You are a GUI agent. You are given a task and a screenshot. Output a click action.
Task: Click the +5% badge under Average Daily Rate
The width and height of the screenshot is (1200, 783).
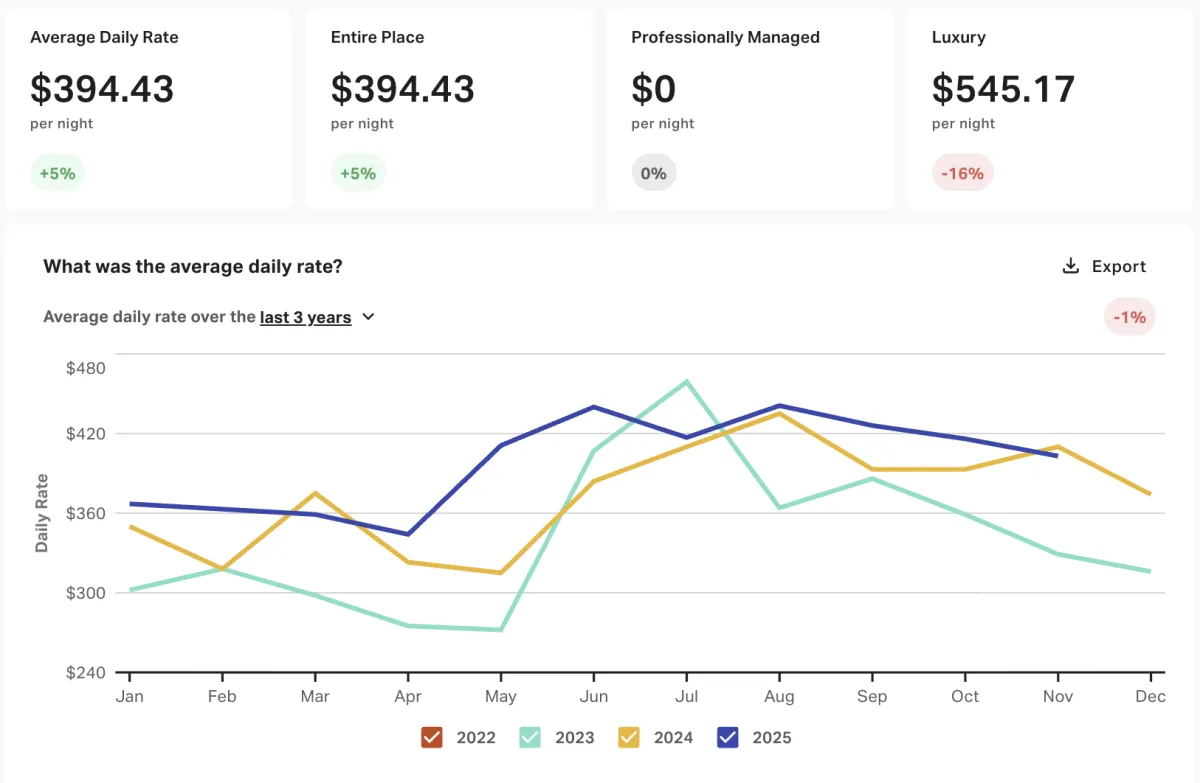click(x=58, y=173)
